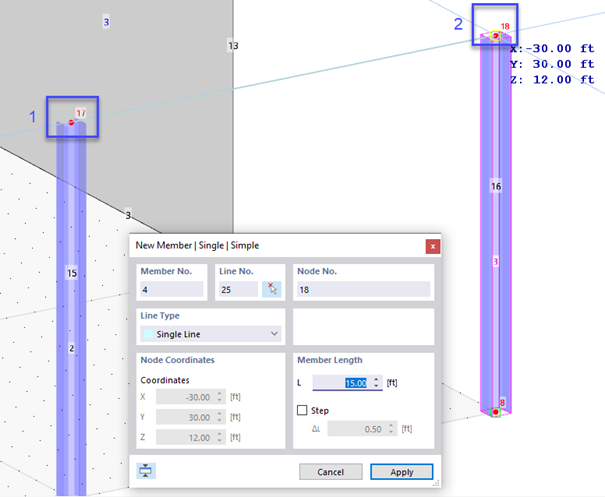The height and width of the screenshot is (497, 605).
Task: Click the Node No. input field
Action: 363,289
